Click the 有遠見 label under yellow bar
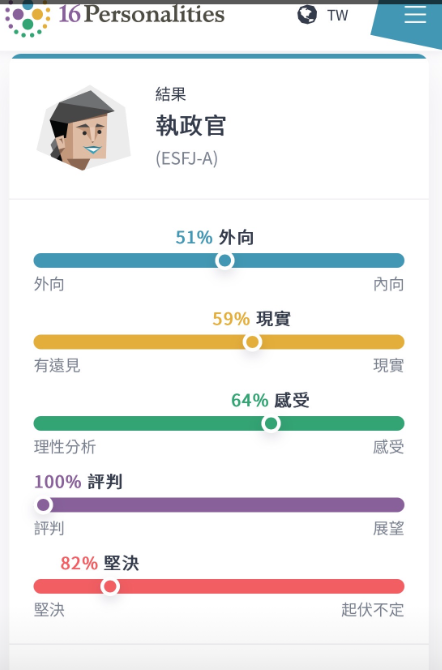The width and height of the screenshot is (442, 670). pyautogui.click(x=57, y=365)
